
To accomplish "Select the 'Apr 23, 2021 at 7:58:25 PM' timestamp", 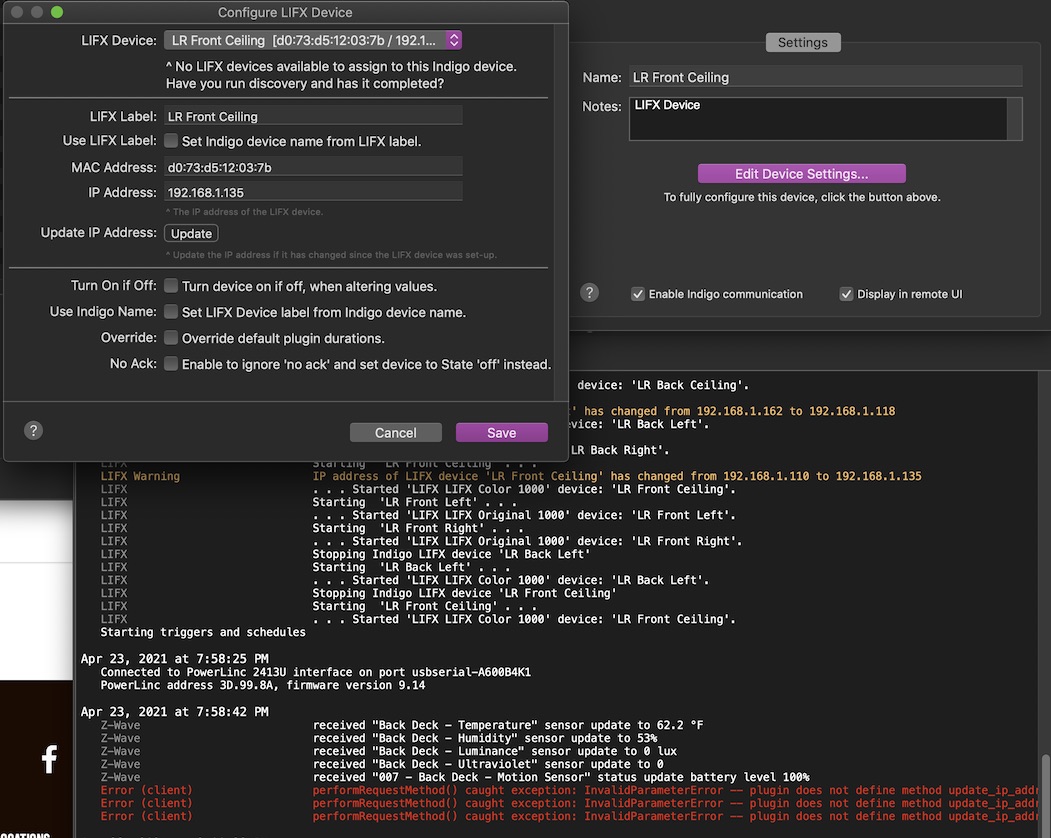I will coord(174,659).
